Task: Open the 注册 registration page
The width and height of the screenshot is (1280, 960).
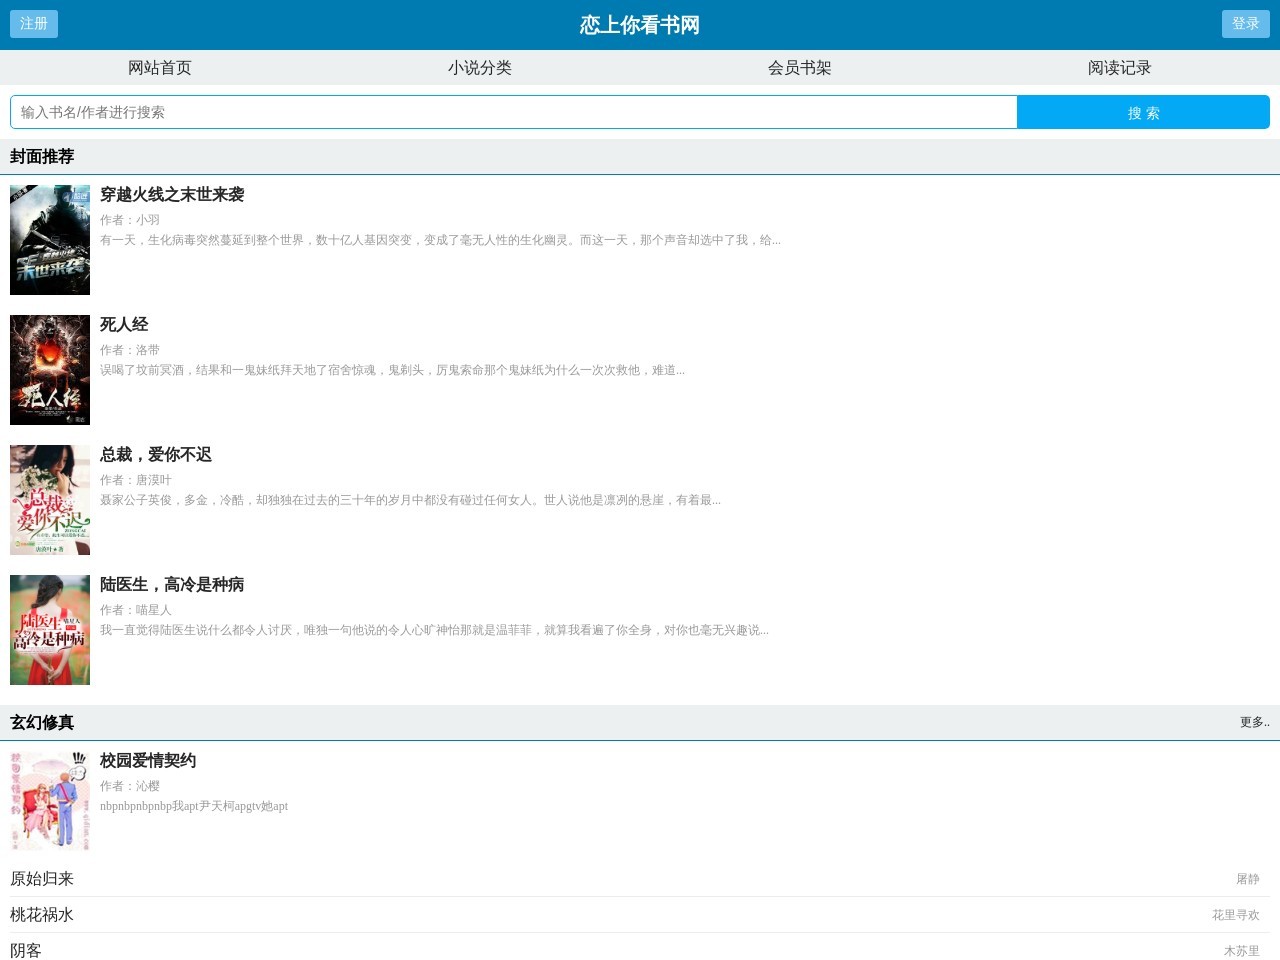Action: click(33, 24)
